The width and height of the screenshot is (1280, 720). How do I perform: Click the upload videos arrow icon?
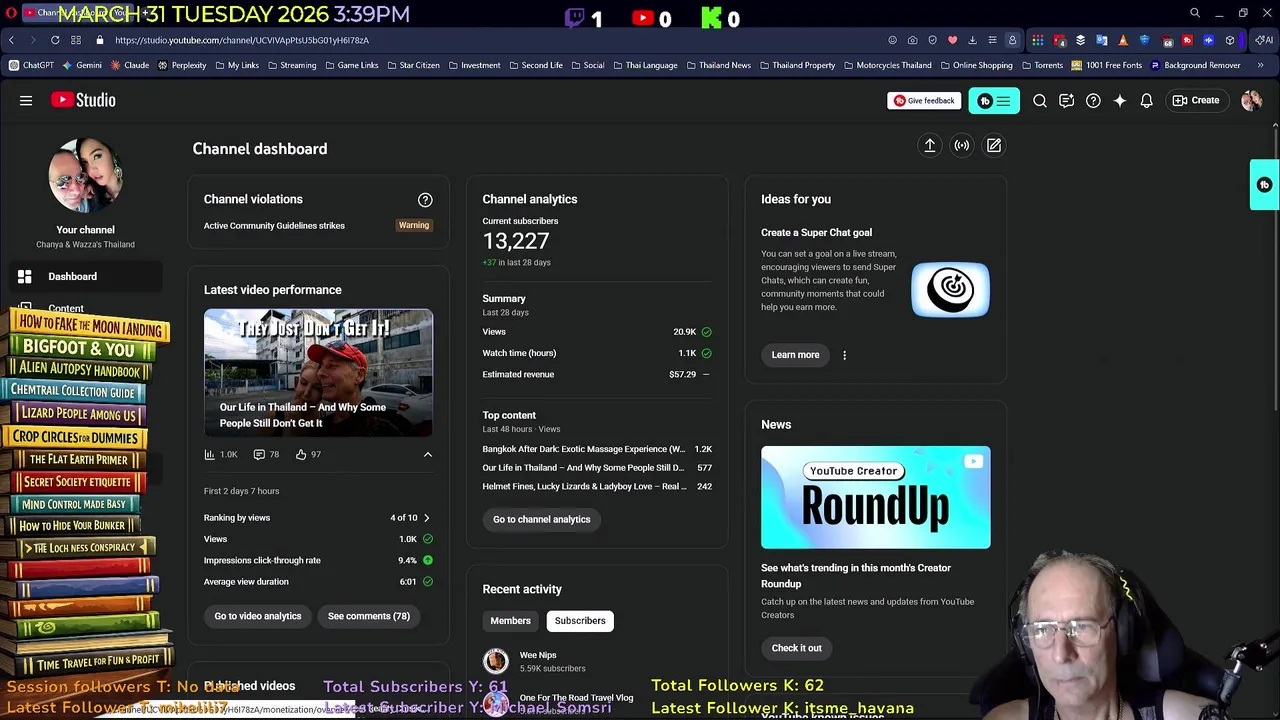(x=929, y=146)
